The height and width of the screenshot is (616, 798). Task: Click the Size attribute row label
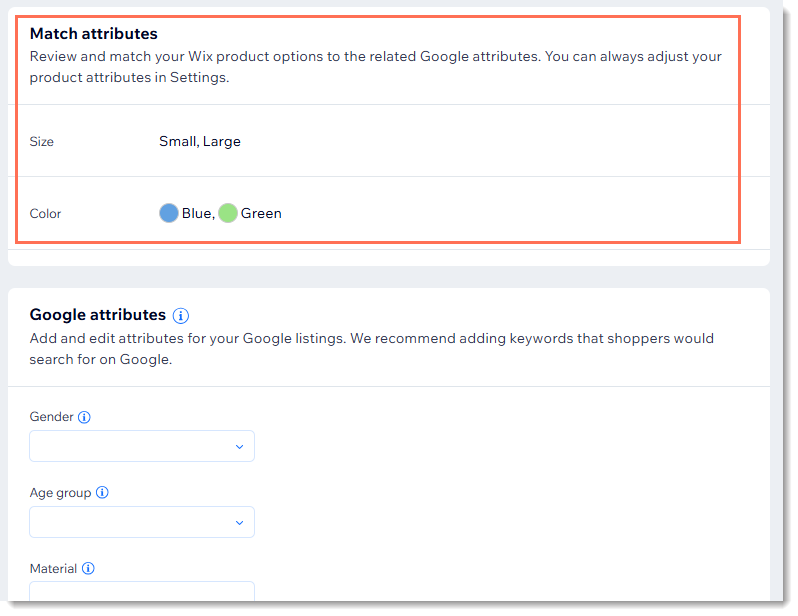point(42,142)
